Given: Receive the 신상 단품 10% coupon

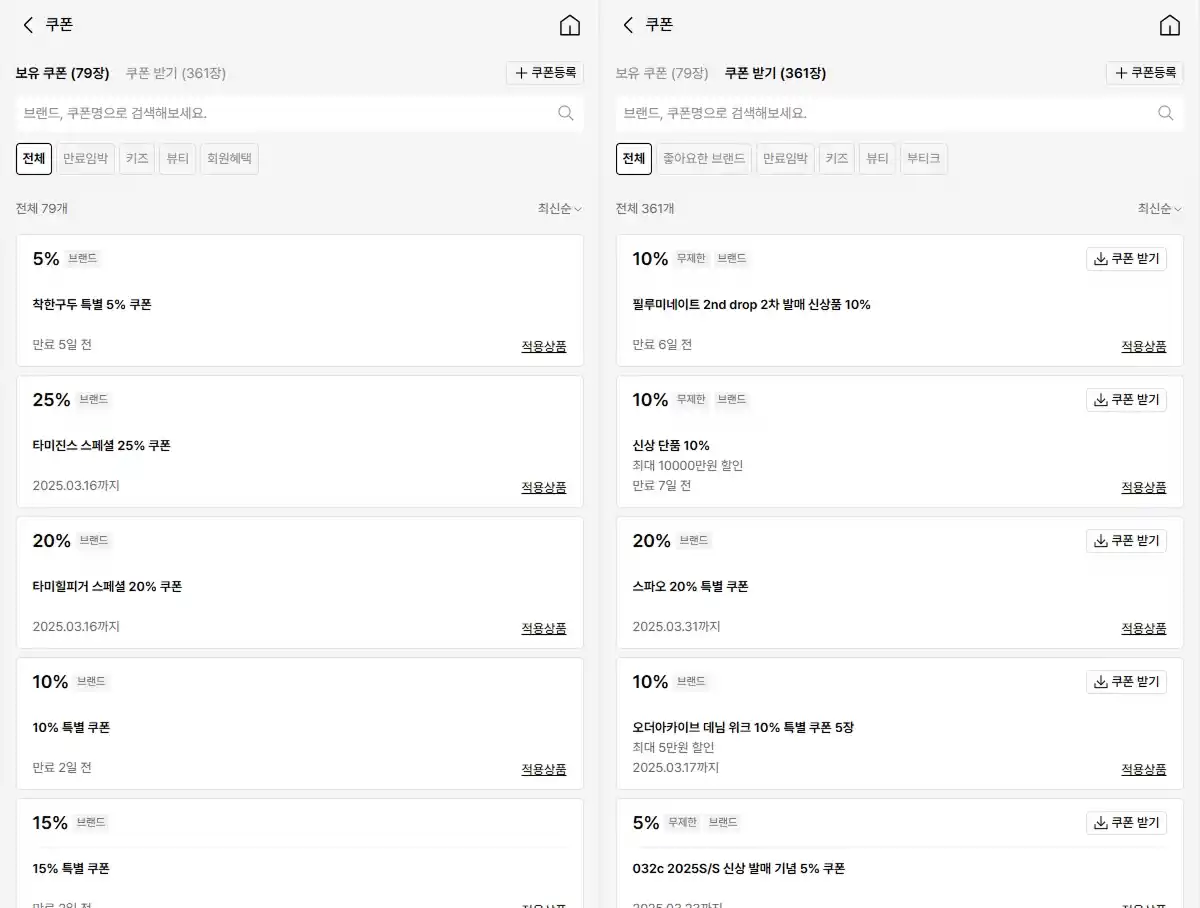Looking at the screenshot, I should point(1126,399).
